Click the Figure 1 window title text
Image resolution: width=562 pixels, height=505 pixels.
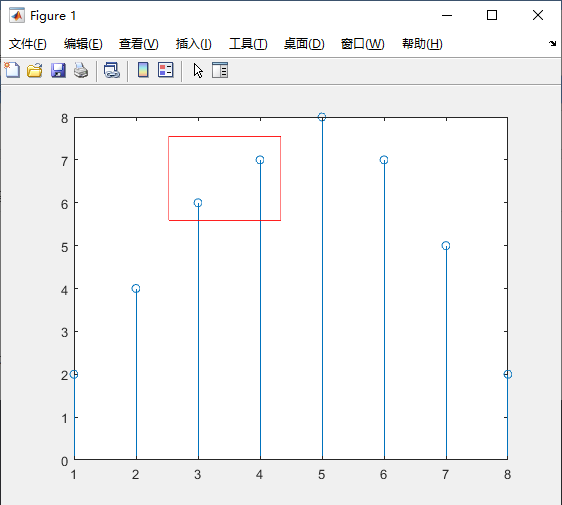[x=53, y=16]
